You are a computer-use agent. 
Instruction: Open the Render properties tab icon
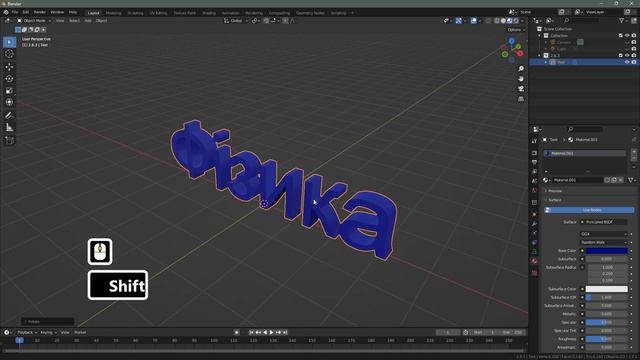(534, 153)
